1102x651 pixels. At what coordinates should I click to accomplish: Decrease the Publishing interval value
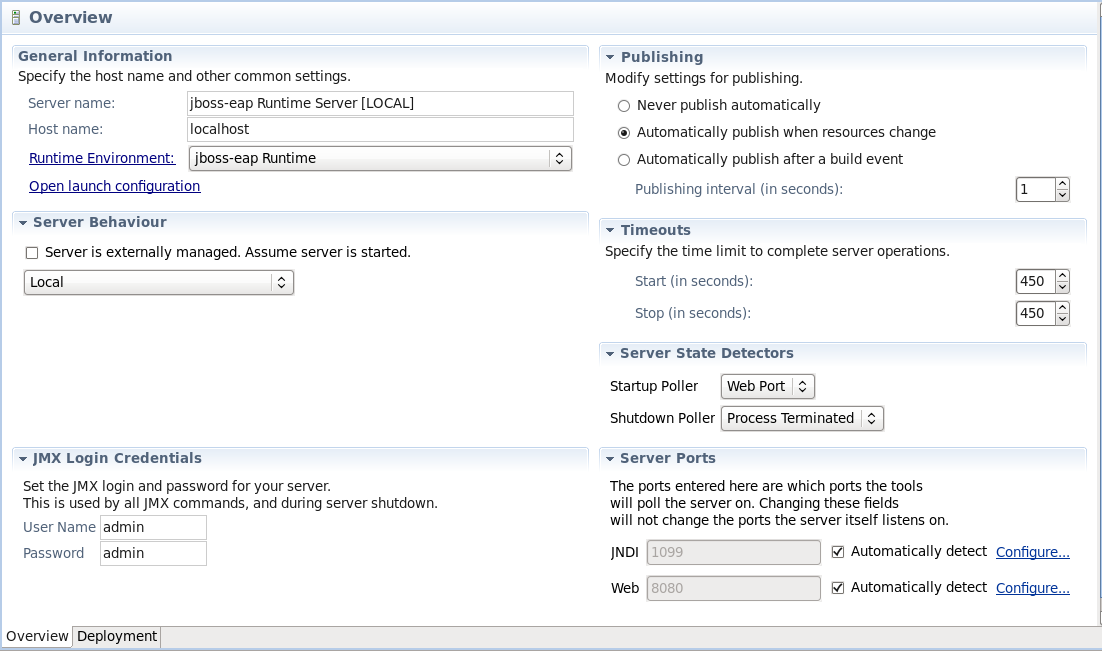click(1063, 195)
